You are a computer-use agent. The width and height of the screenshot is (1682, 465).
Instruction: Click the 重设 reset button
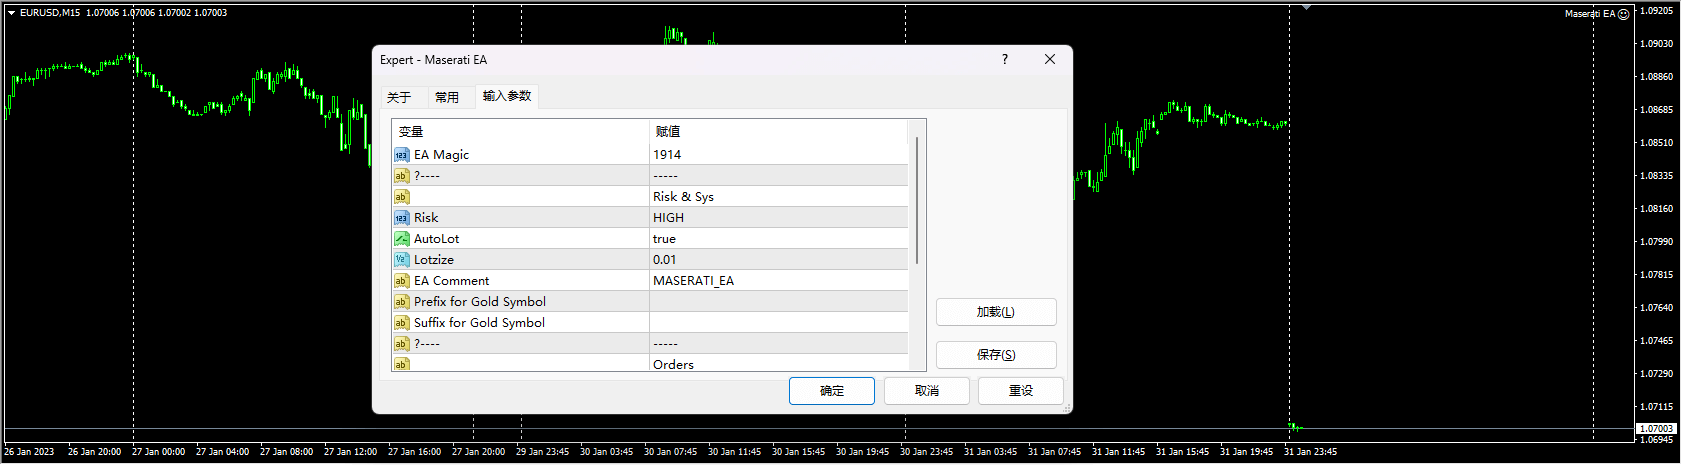(x=1020, y=391)
